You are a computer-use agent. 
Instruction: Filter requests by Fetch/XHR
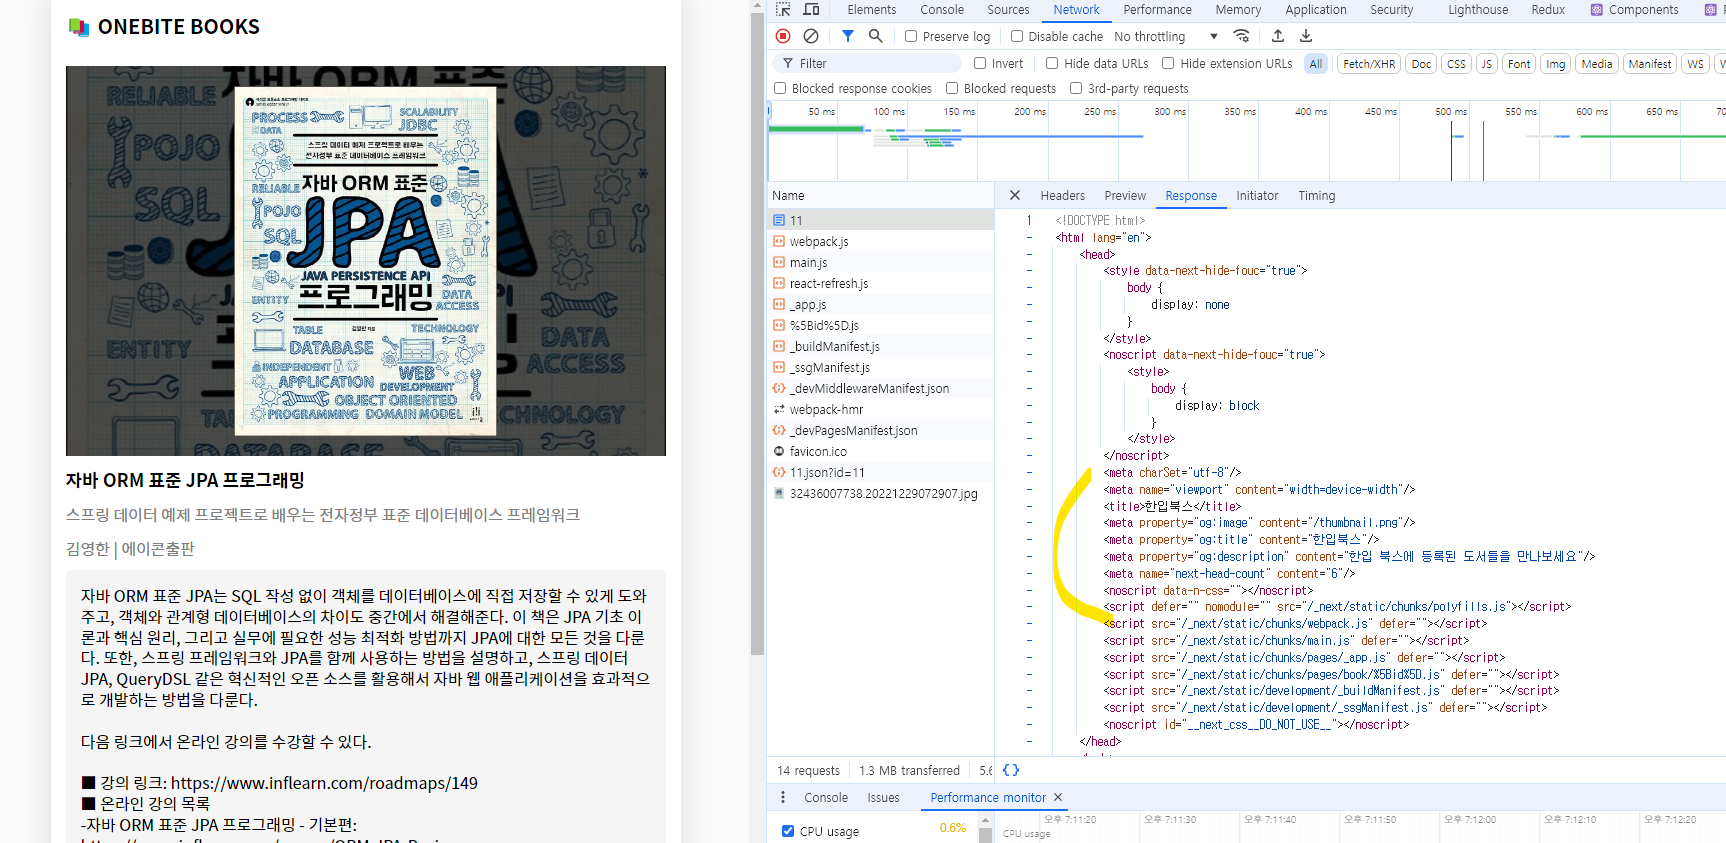[x=1369, y=63]
